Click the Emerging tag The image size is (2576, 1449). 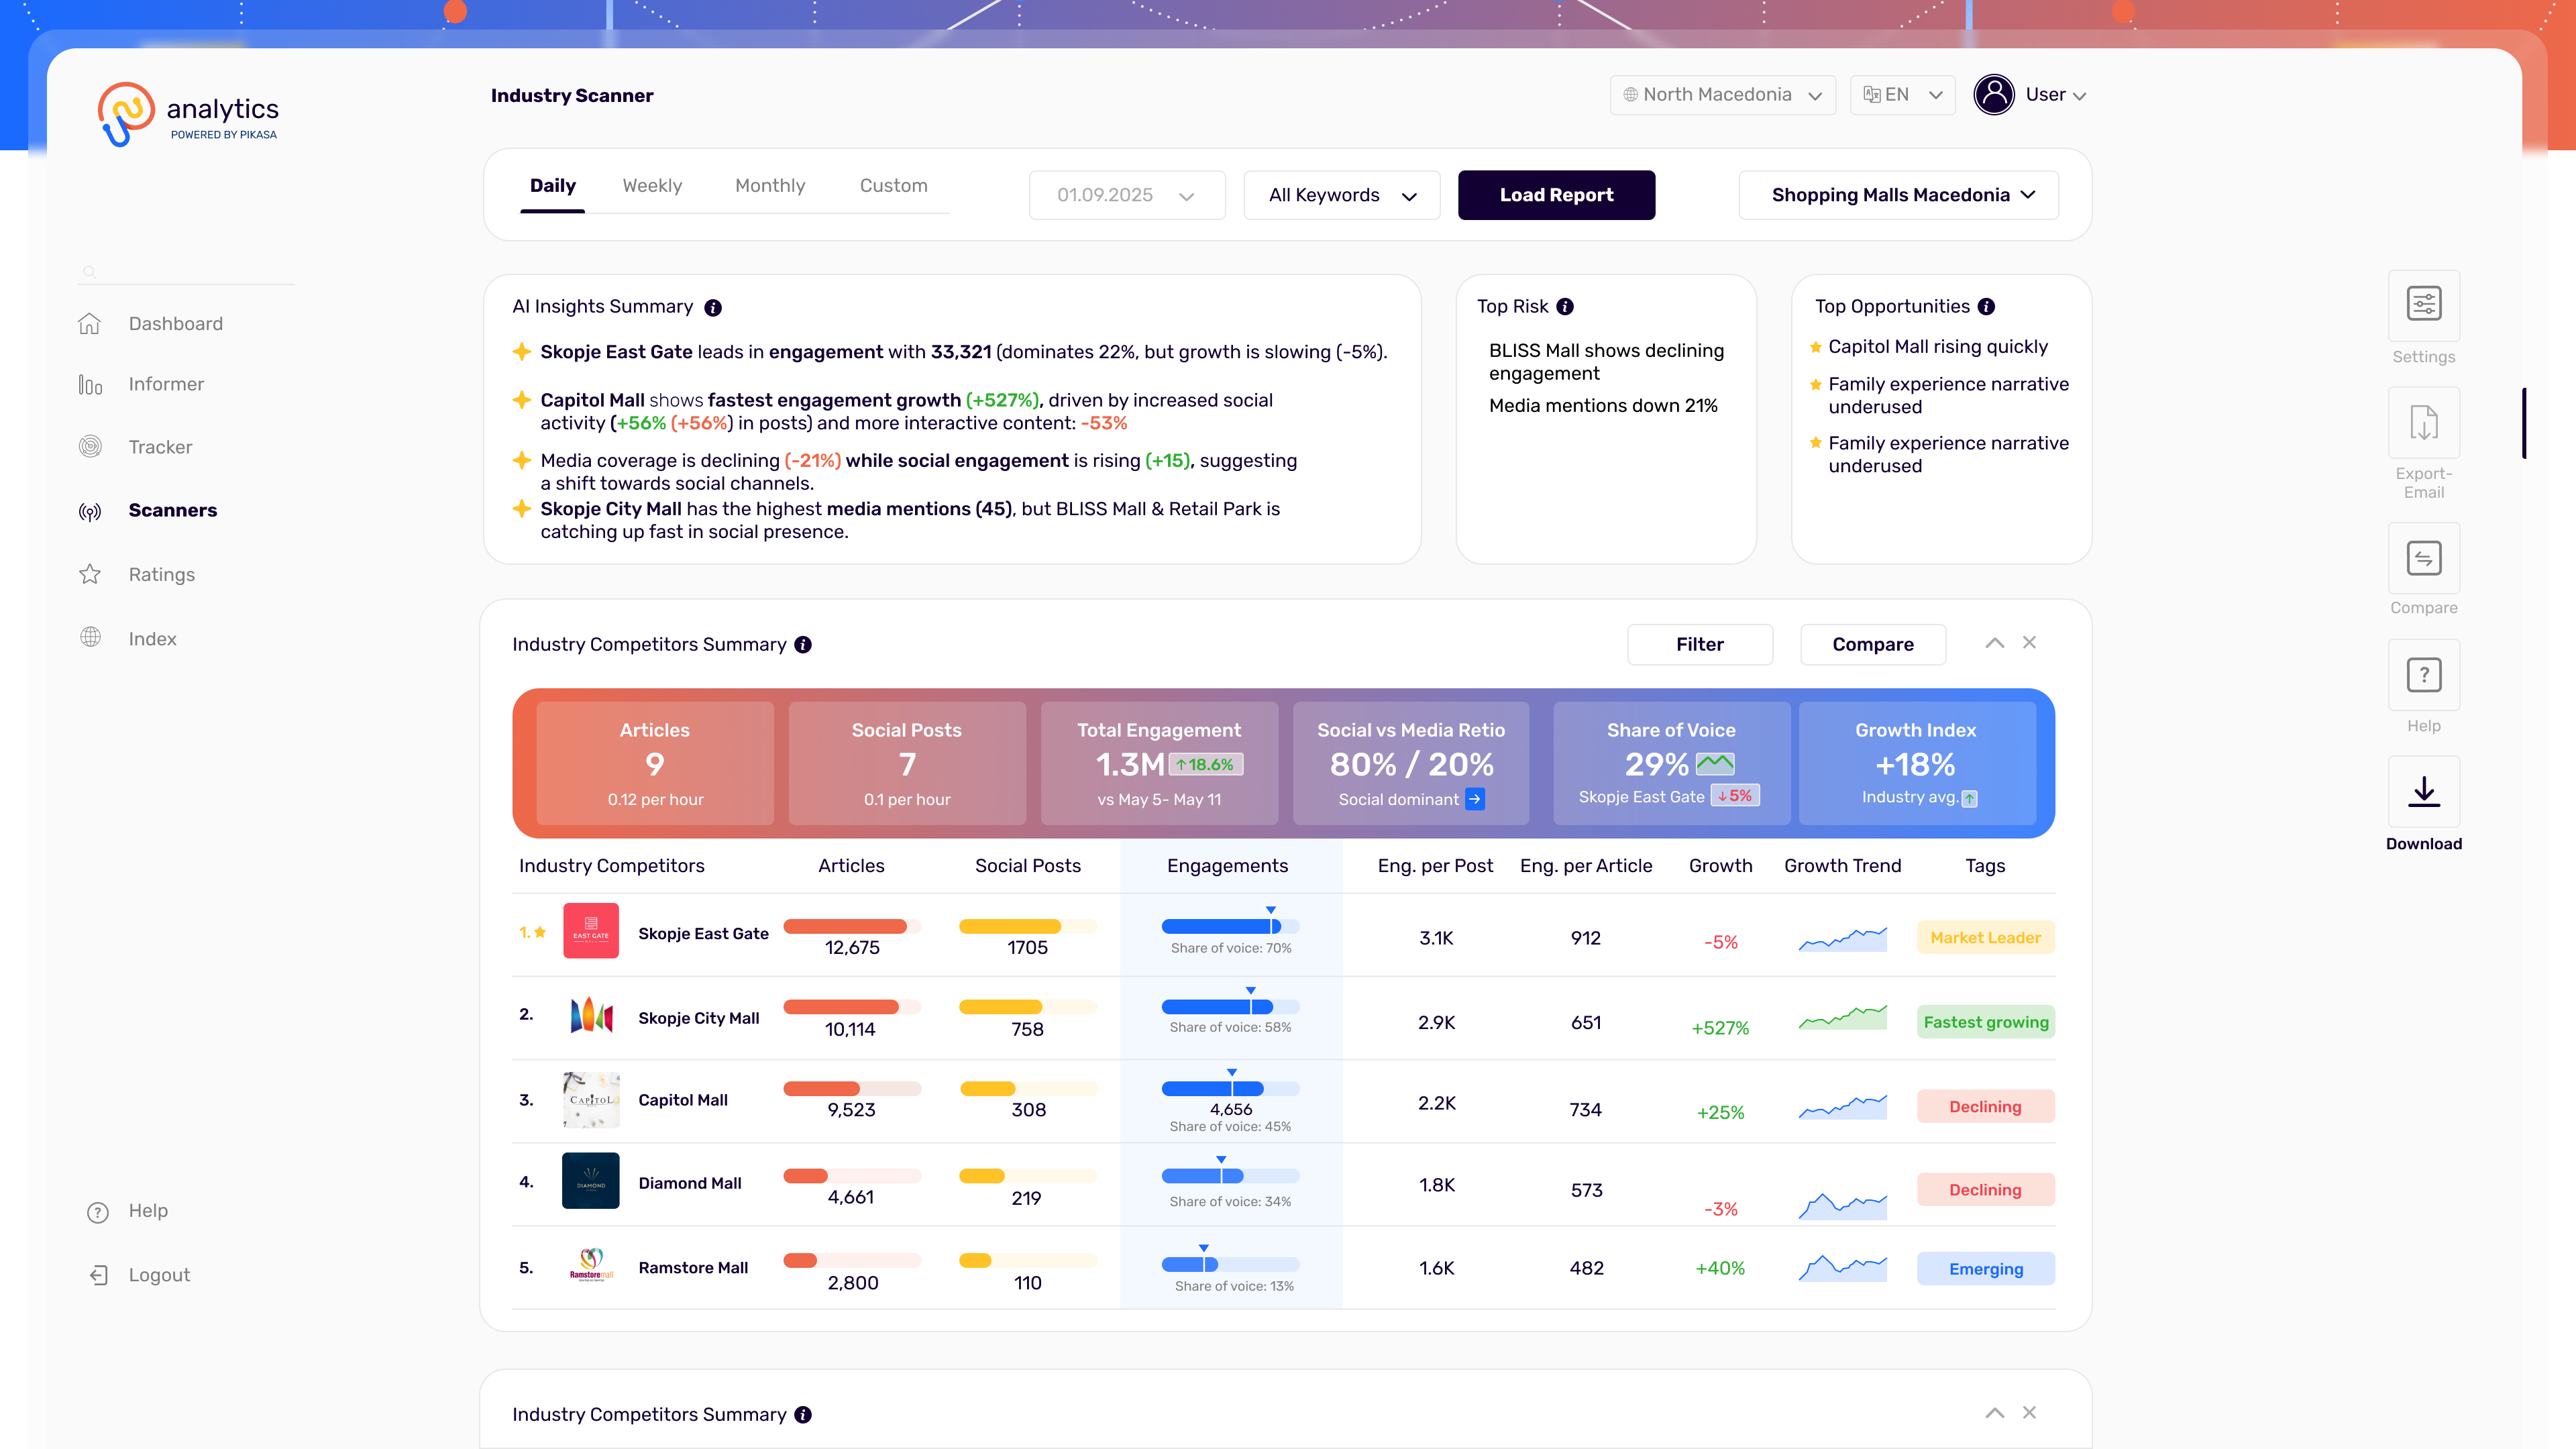pos(1985,1269)
